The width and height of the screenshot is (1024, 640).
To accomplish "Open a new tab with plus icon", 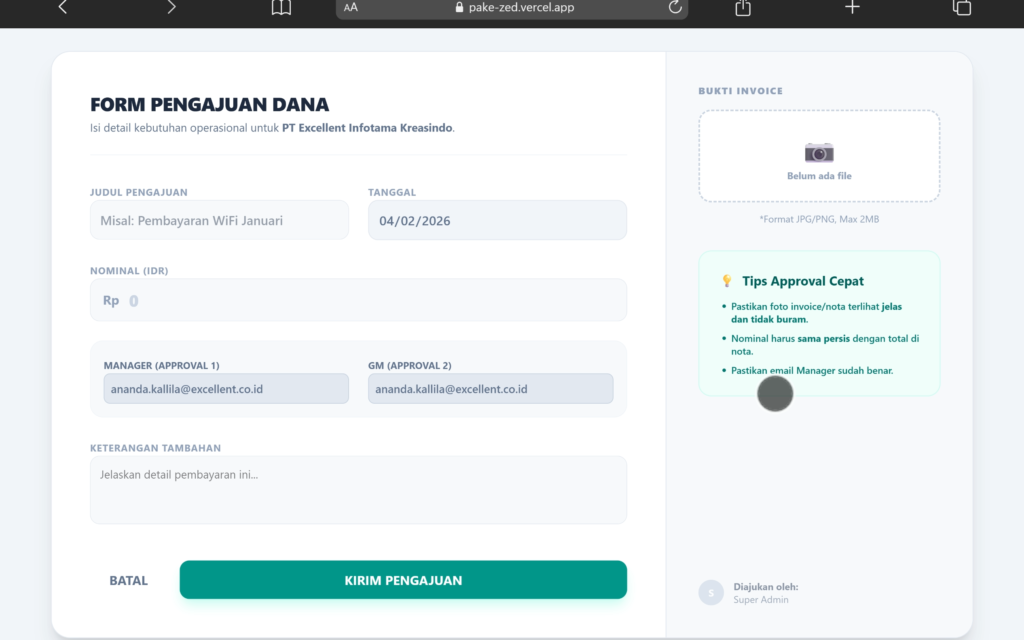I will point(852,7).
